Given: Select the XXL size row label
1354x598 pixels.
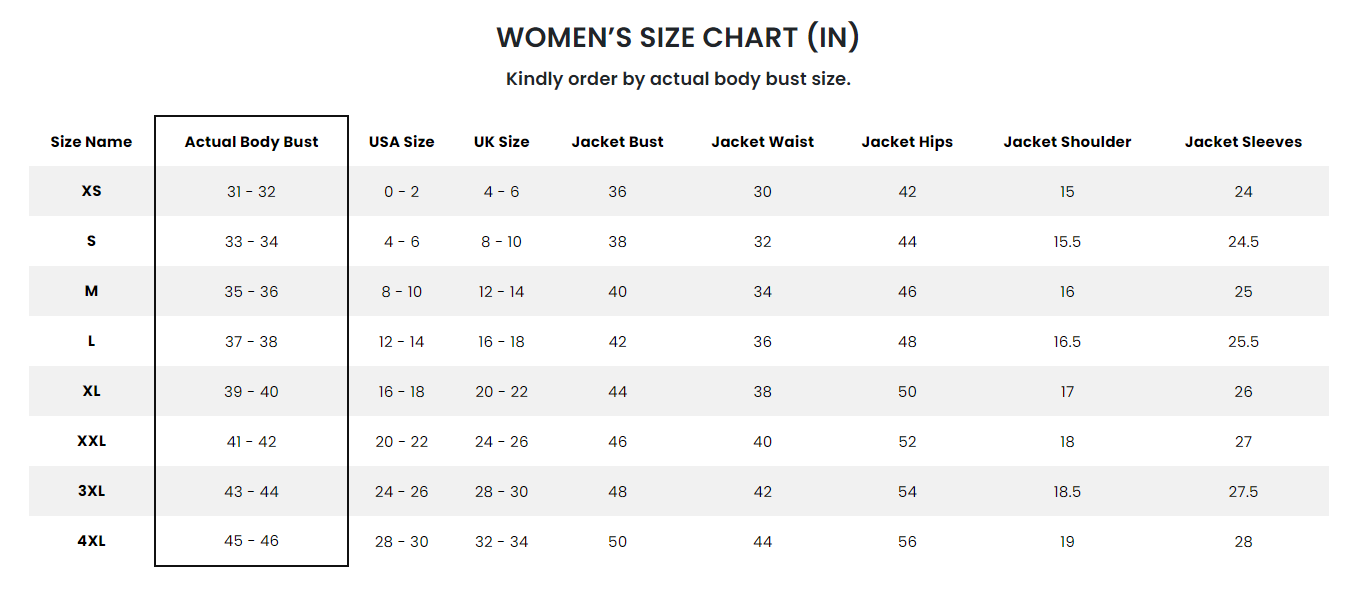Looking at the screenshot, I should [91, 441].
